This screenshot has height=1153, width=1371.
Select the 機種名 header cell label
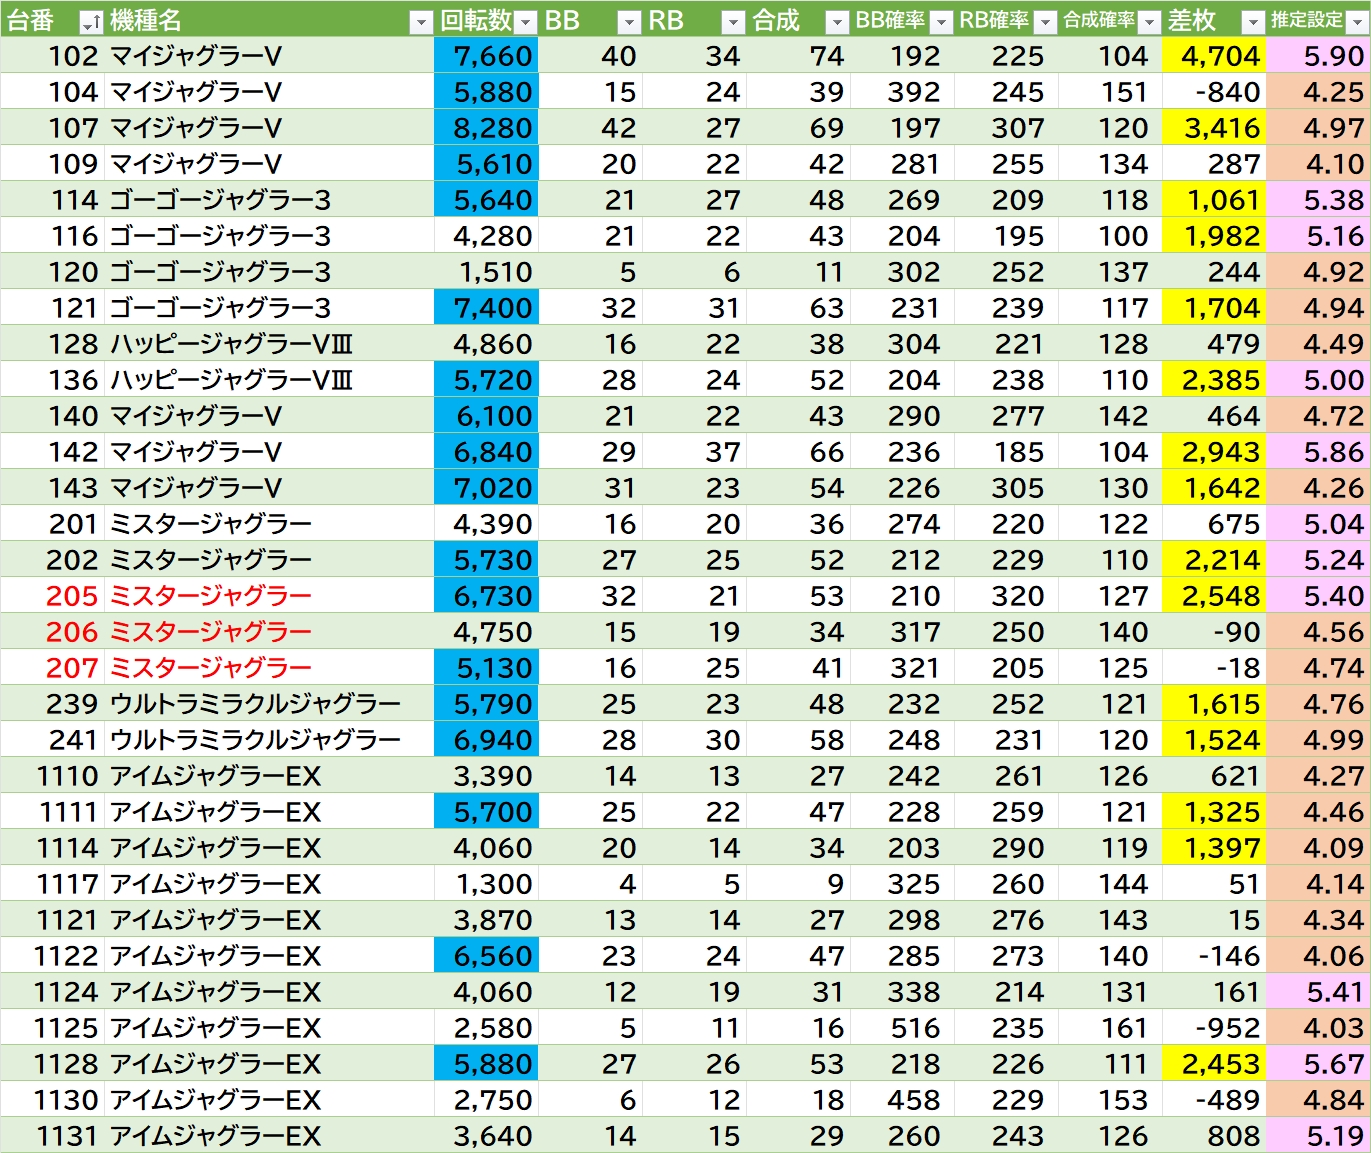click(x=146, y=20)
